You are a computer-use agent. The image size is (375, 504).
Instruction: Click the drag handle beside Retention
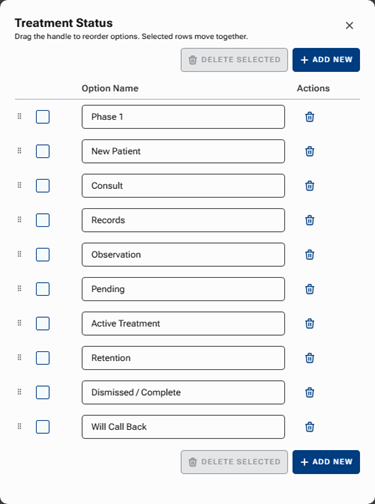coord(19,357)
